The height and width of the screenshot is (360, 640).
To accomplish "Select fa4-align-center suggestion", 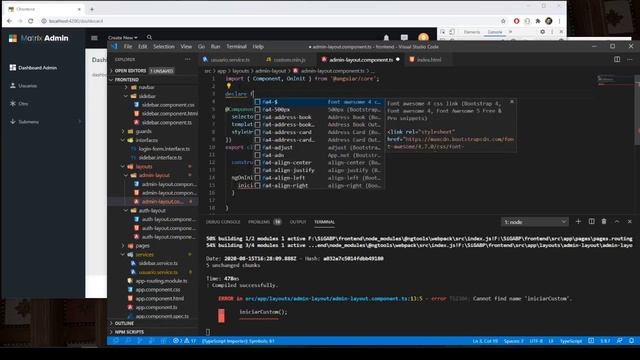I will 318,162.
